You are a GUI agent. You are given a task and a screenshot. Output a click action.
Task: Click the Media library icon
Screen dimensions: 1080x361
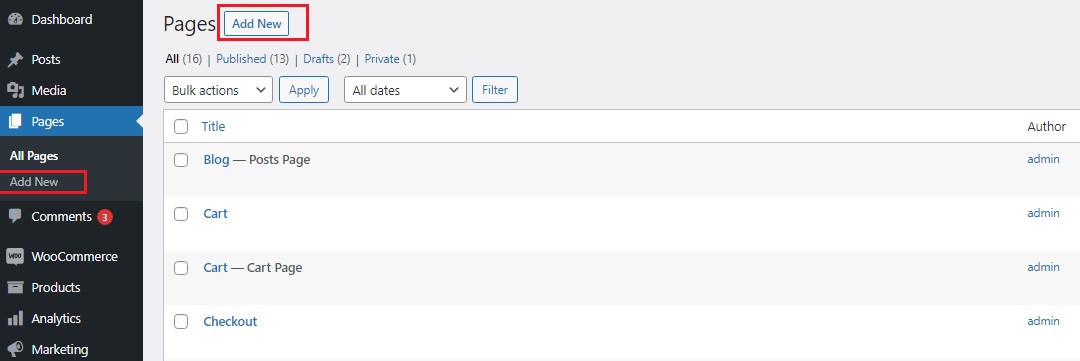pos(15,90)
